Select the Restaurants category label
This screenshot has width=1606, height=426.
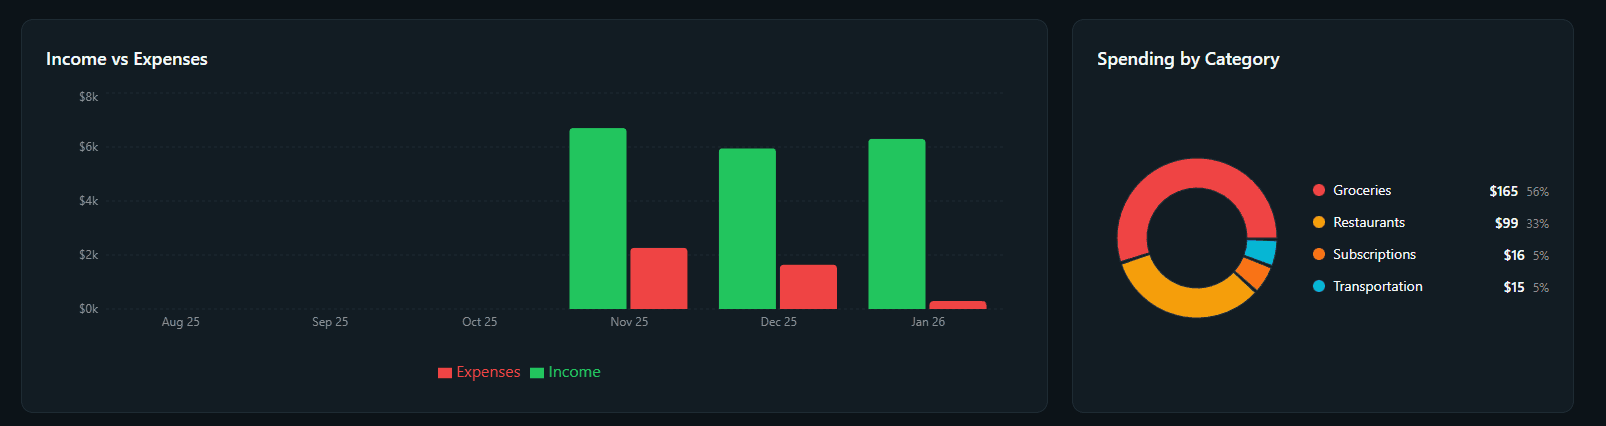pyautogui.click(x=1369, y=222)
